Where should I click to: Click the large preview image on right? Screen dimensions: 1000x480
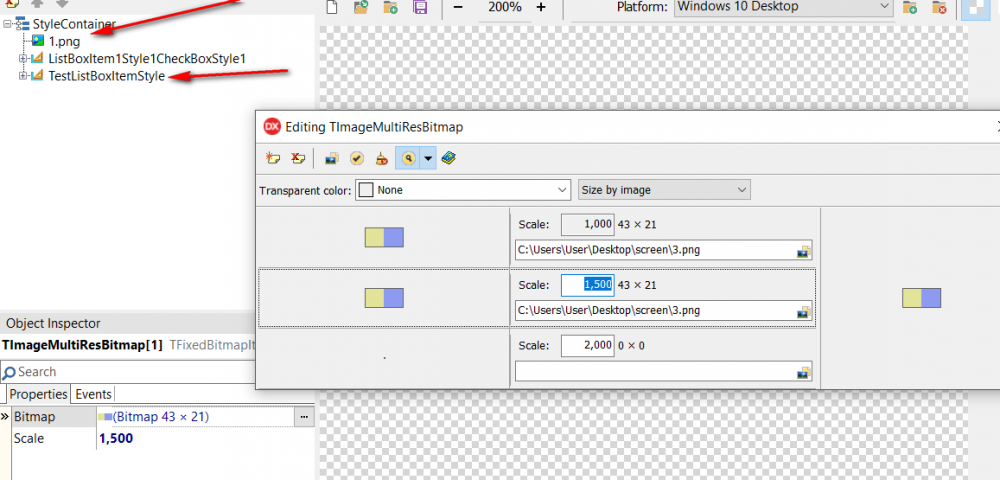click(922, 298)
